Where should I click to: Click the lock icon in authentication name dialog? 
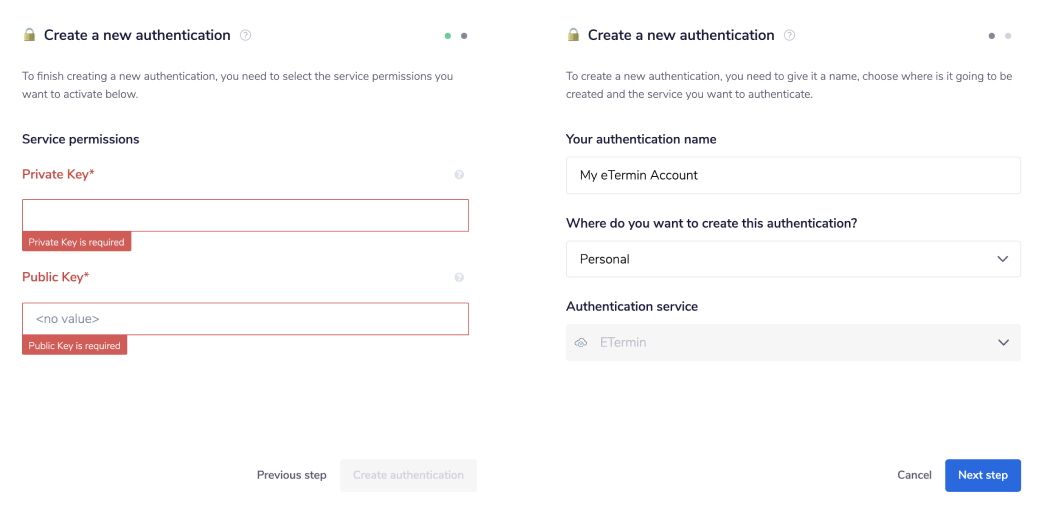click(573, 35)
